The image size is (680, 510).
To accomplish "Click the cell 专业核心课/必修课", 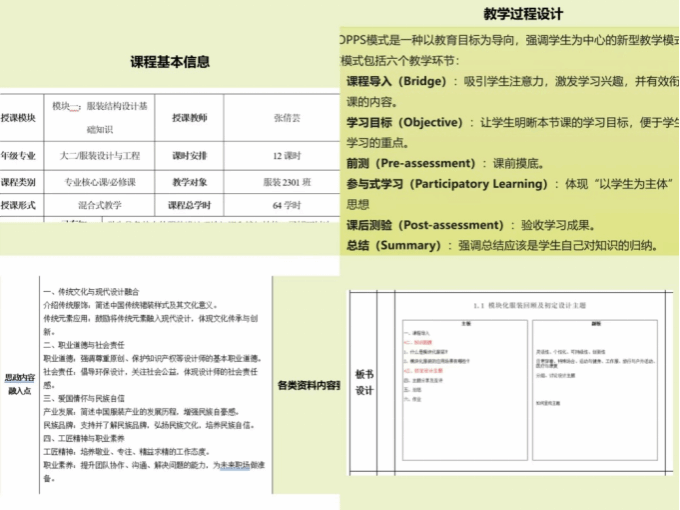I will [x=100, y=182].
